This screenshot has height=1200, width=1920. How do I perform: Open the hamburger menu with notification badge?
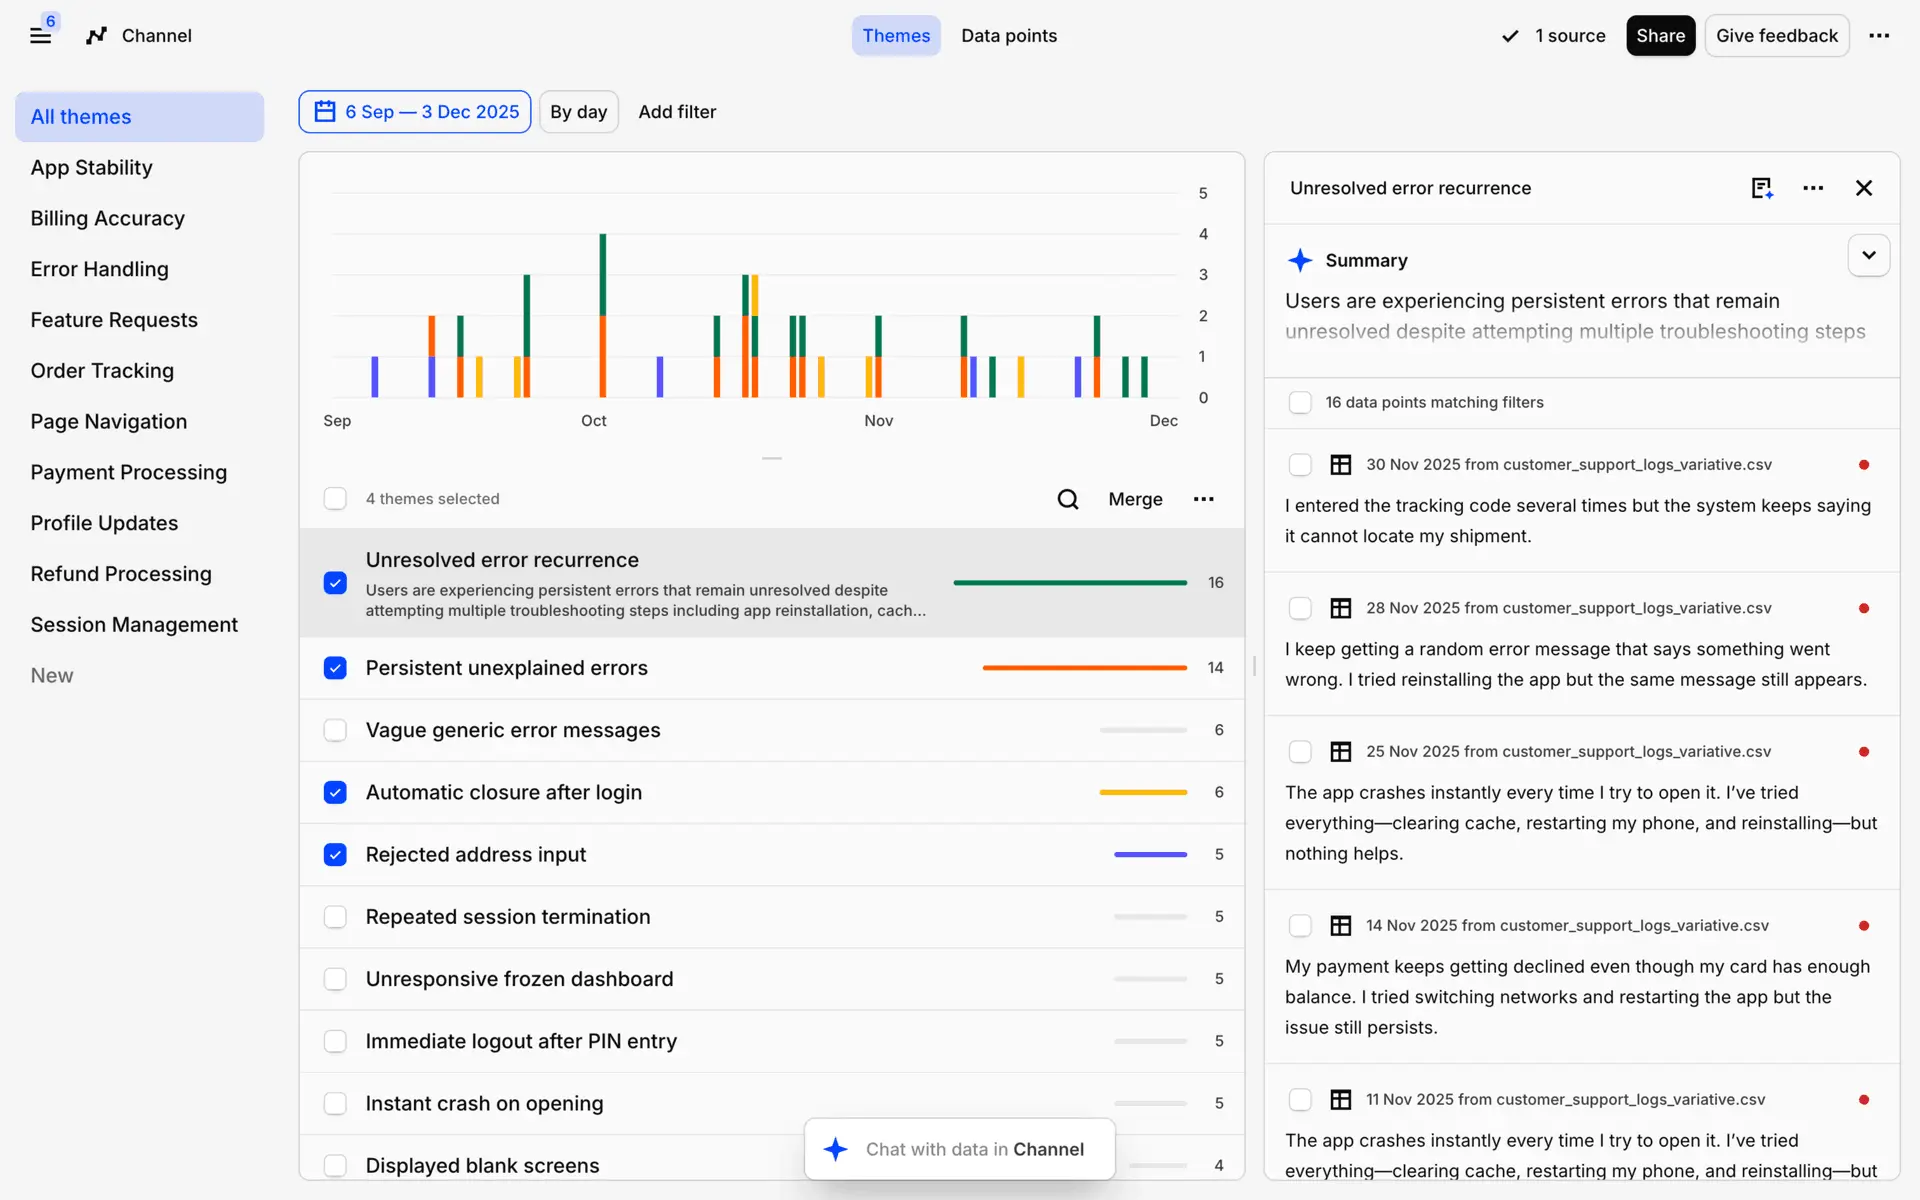(x=40, y=36)
